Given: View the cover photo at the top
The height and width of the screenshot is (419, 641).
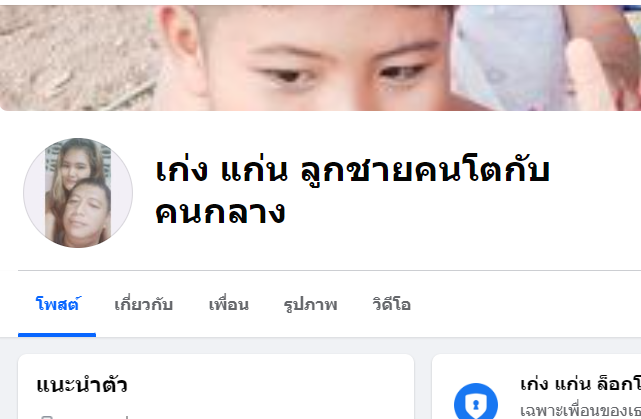Looking at the screenshot, I should click(320, 57).
